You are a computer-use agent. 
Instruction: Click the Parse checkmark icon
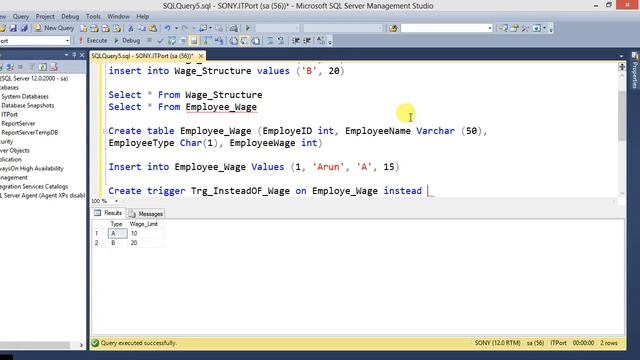pyautogui.click(x=160, y=40)
